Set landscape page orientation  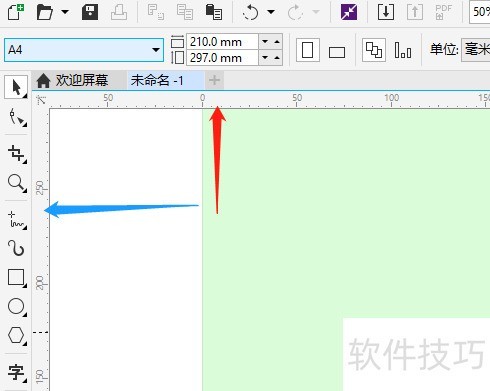point(337,52)
